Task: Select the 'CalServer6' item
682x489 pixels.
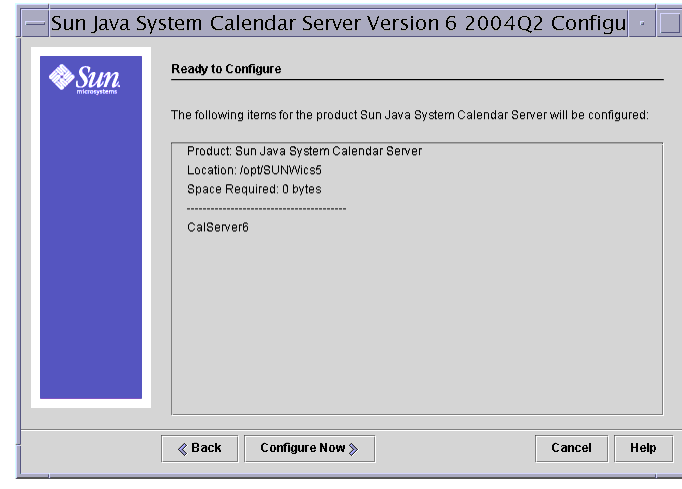Action: tap(217, 228)
